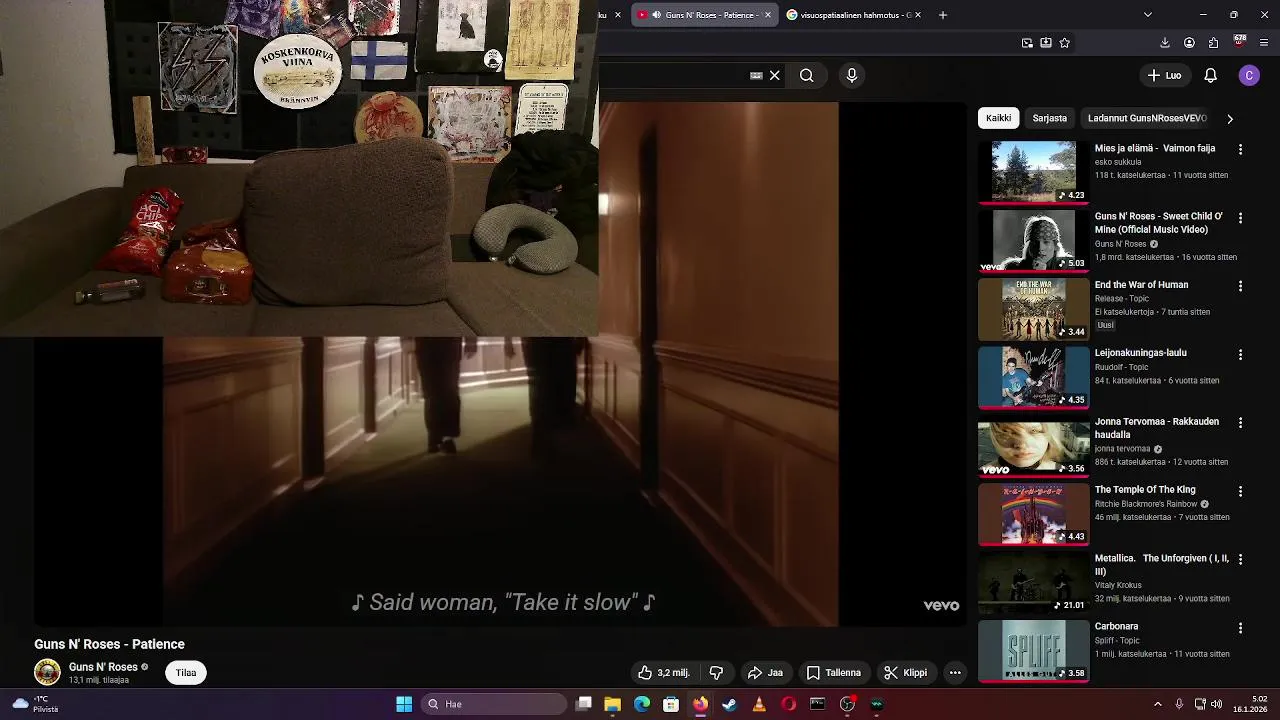1280x720 pixels.
Task: List all tabs dropdown arrow
Action: pyautogui.click(x=1147, y=15)
